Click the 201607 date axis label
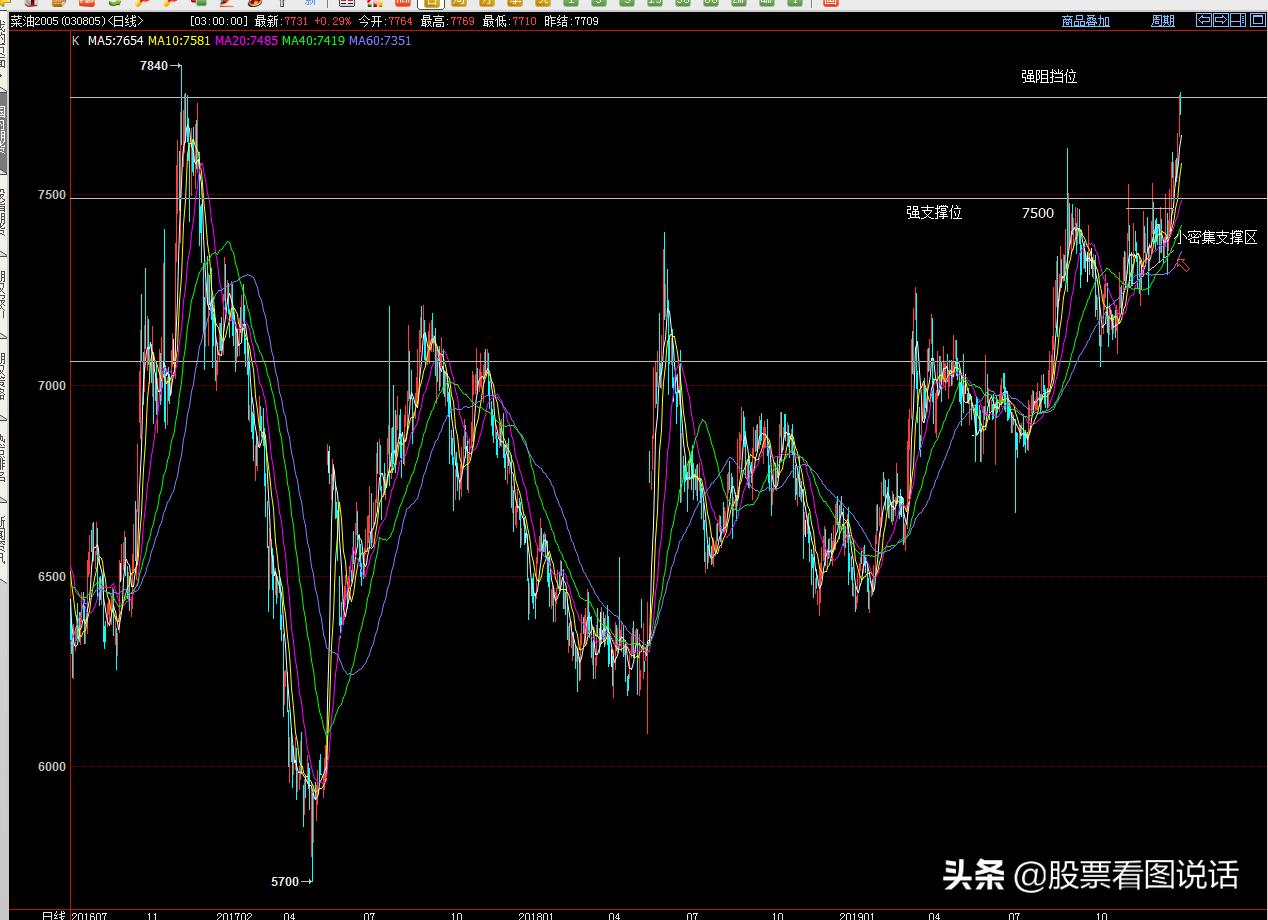Screen dimensions: 1268x920 (91, 915)
